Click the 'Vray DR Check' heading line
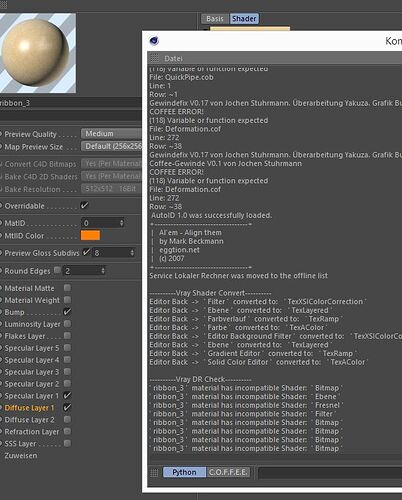 point(200,379)
